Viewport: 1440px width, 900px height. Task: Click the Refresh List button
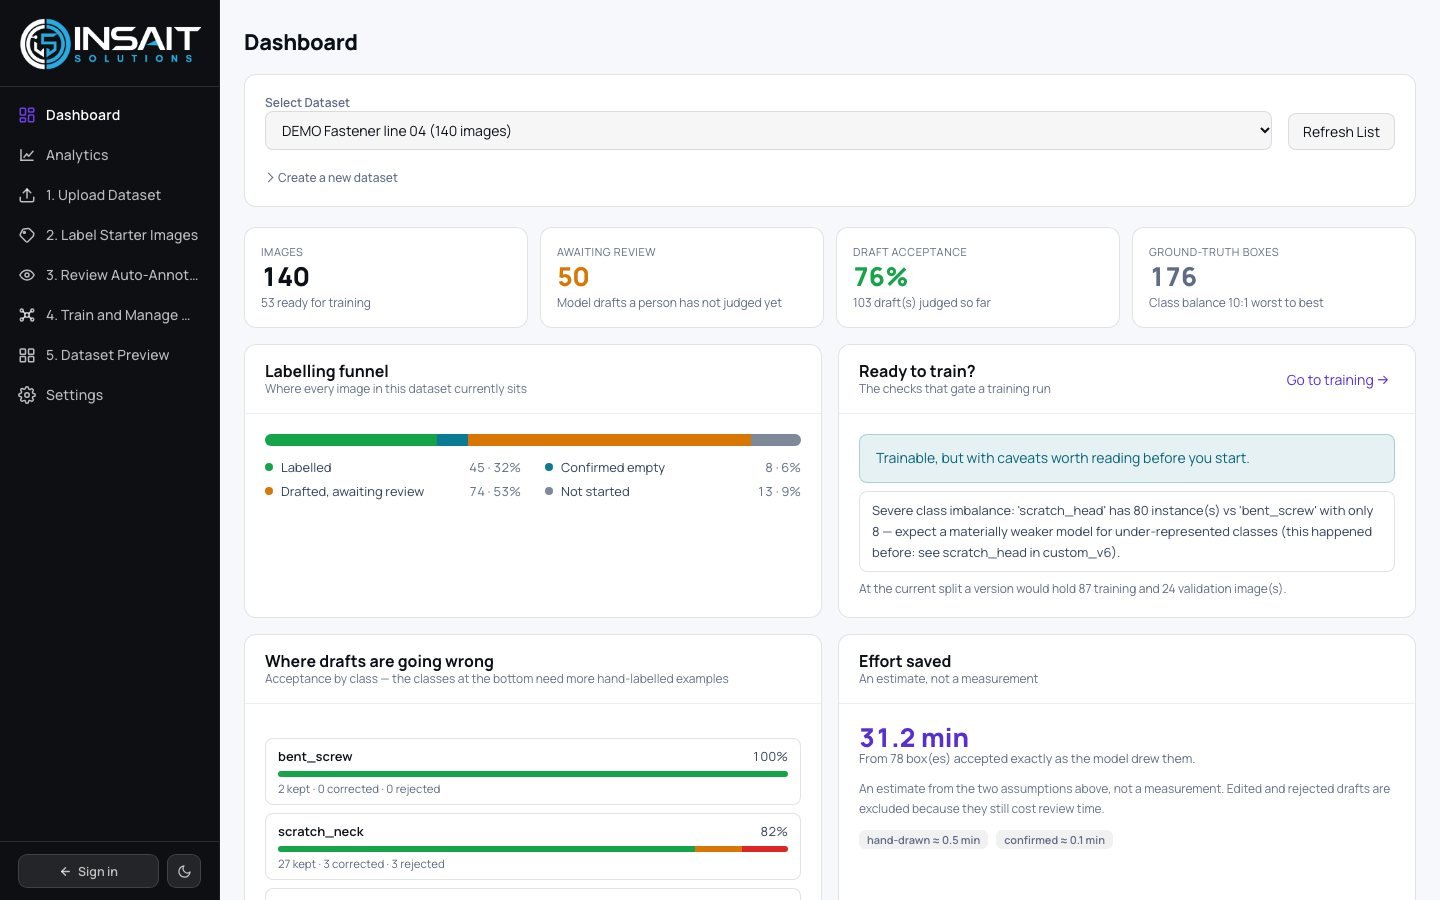tap(1341, 132)
